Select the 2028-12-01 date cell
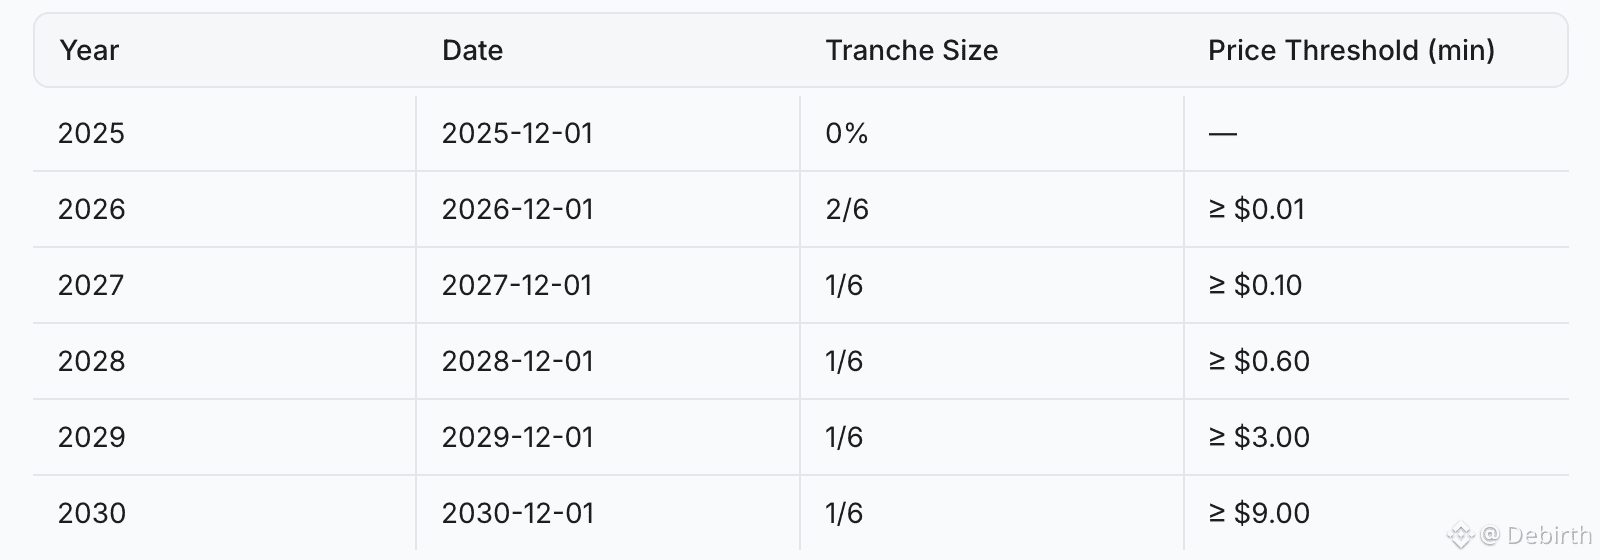 point(517,361)
